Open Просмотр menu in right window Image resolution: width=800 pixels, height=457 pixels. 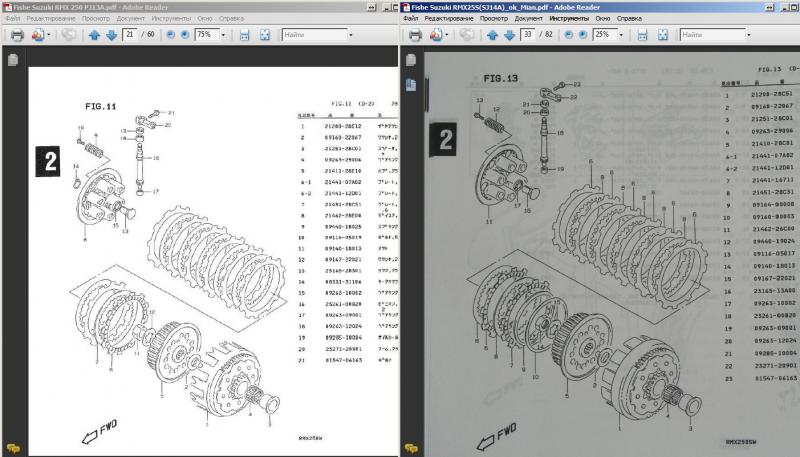click(493, 18)
